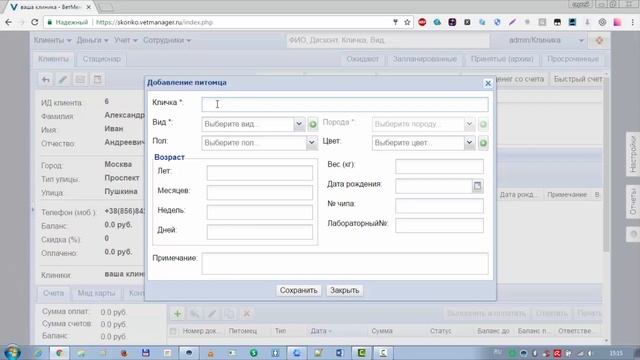
Task: Click the red icon beside the admin/Клиника user menu
Action: click(599, 40)
